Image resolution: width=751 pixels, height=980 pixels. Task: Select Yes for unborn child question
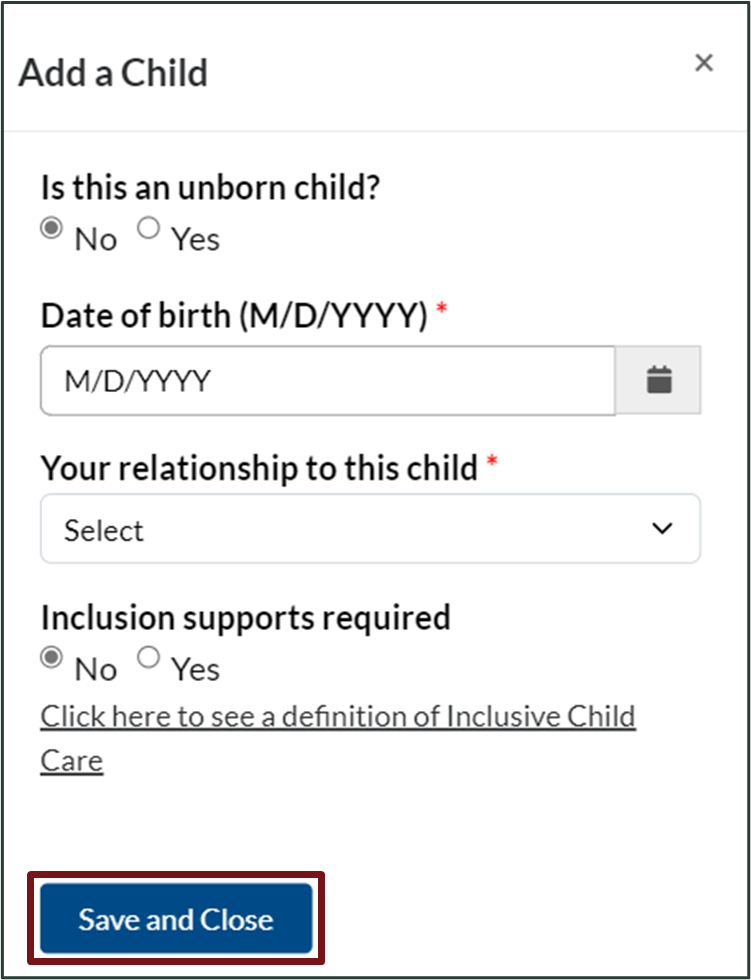[x=148, y=229]
